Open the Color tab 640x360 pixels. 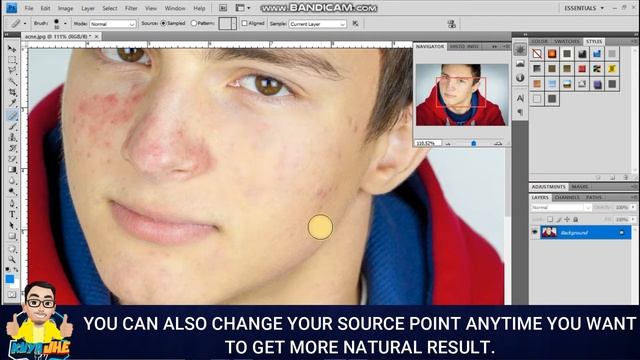pos(540,42)
